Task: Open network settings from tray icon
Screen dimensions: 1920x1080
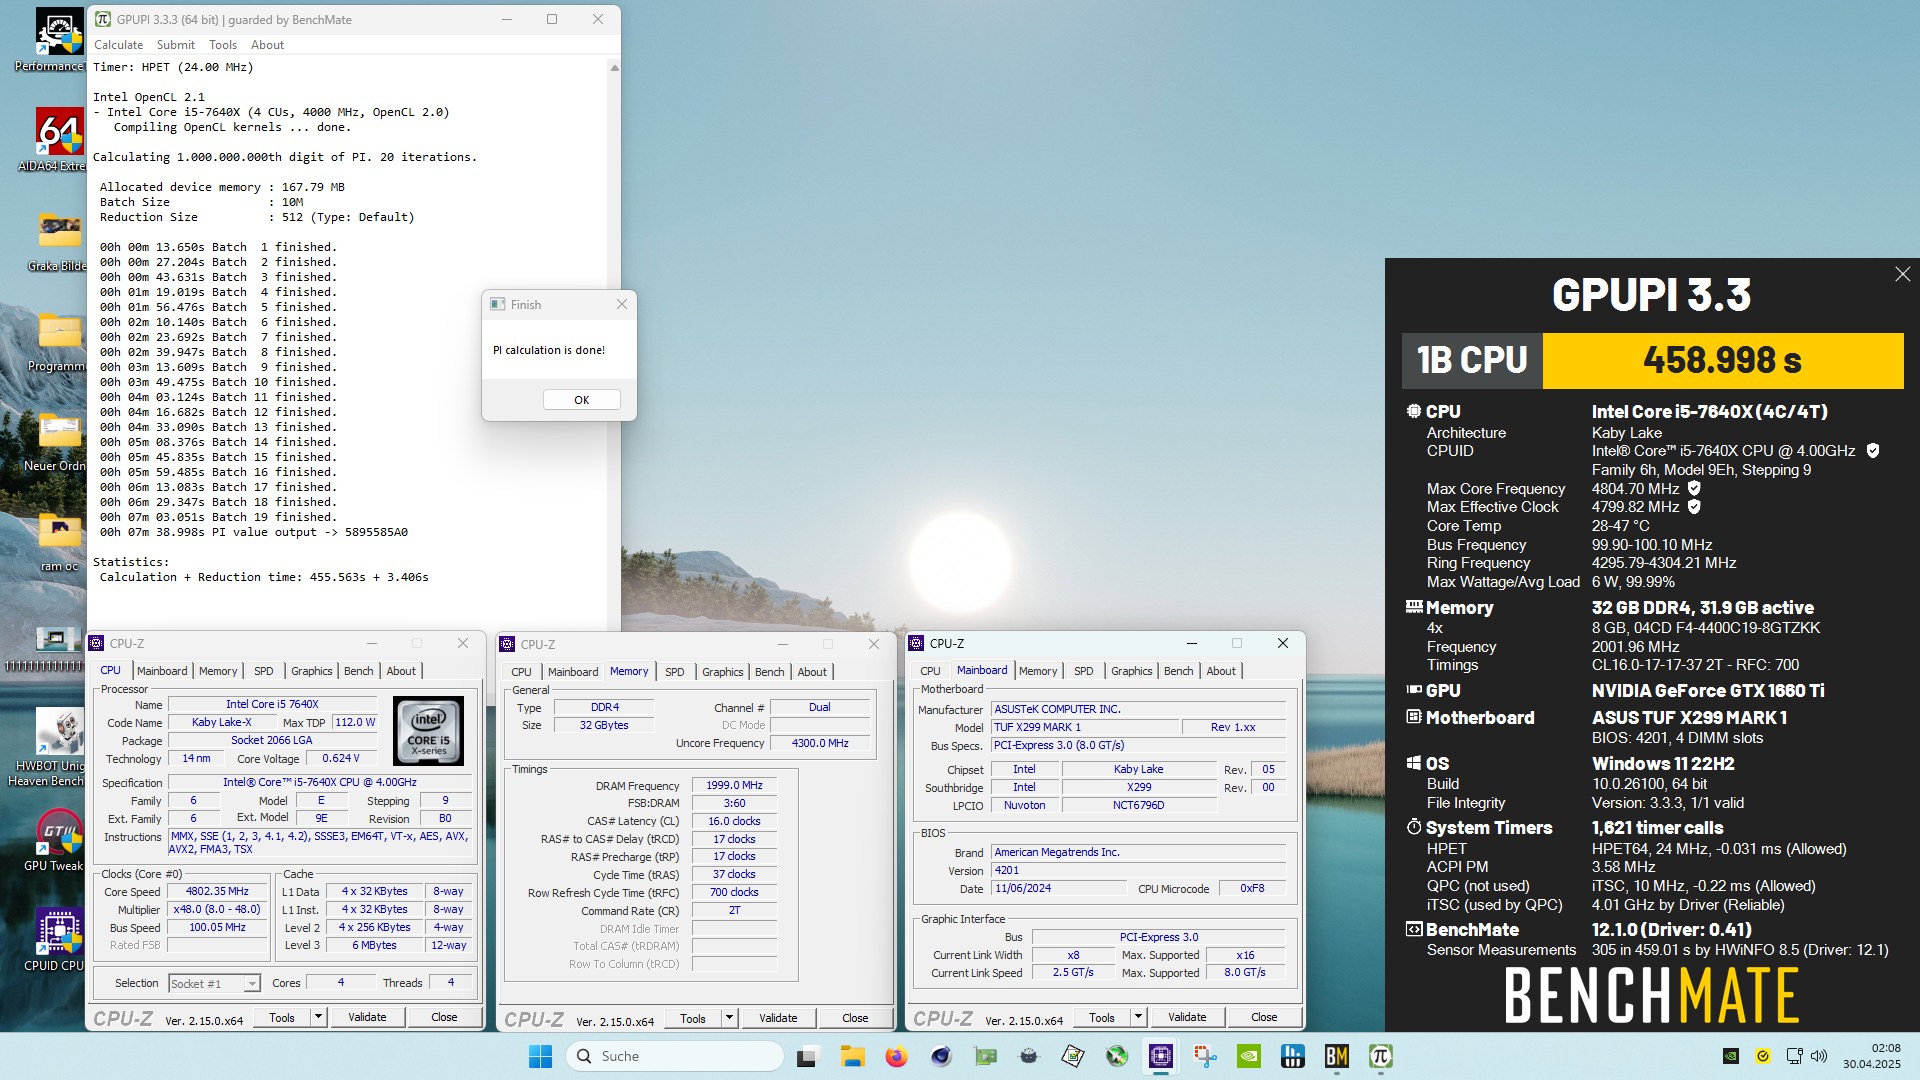Action: [1795, 1056]
